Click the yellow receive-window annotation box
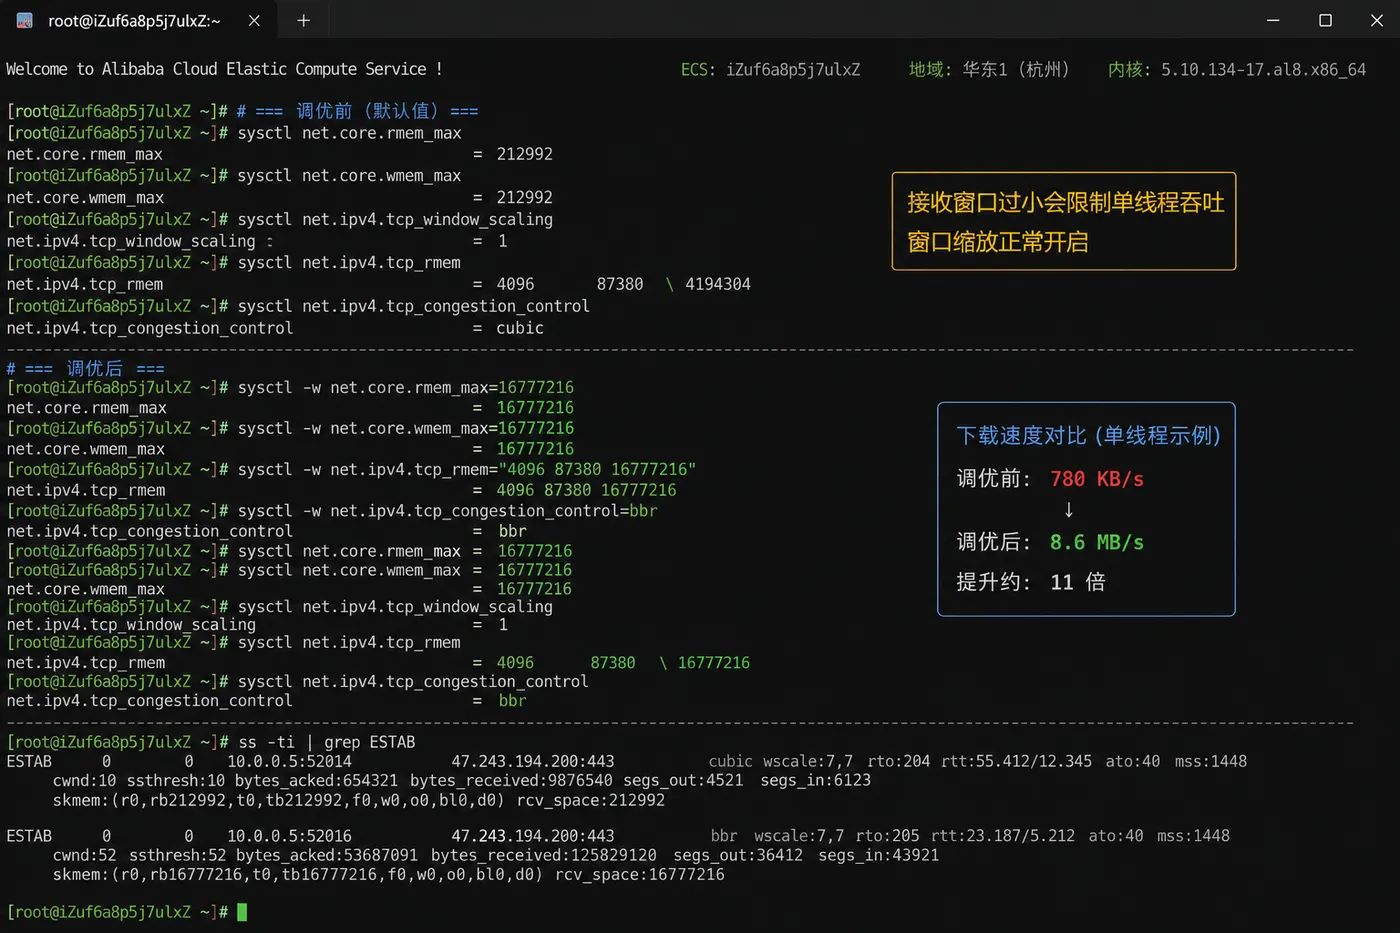Image resolution: width=1400 pixels, height=933 pixels. (x=1064, y=221)
